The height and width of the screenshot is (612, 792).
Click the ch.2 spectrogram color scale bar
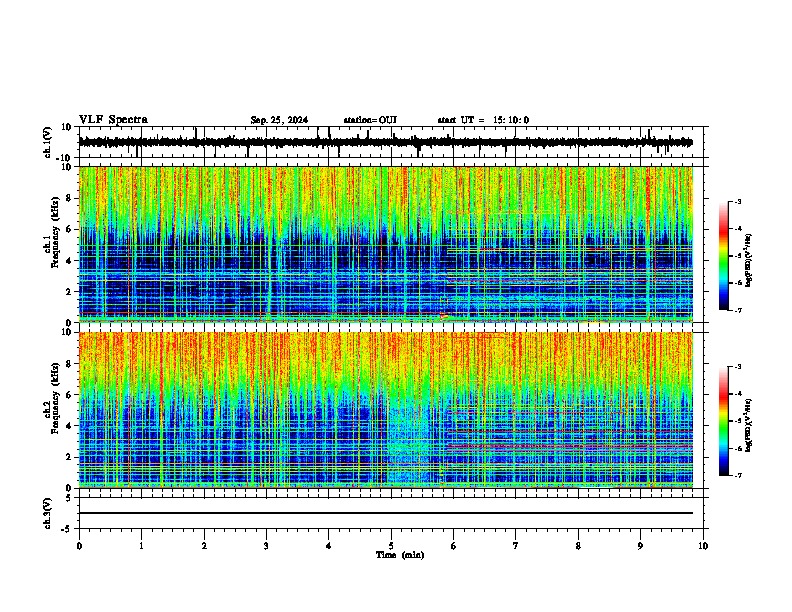pyautogui.click(x=723, y=421)
